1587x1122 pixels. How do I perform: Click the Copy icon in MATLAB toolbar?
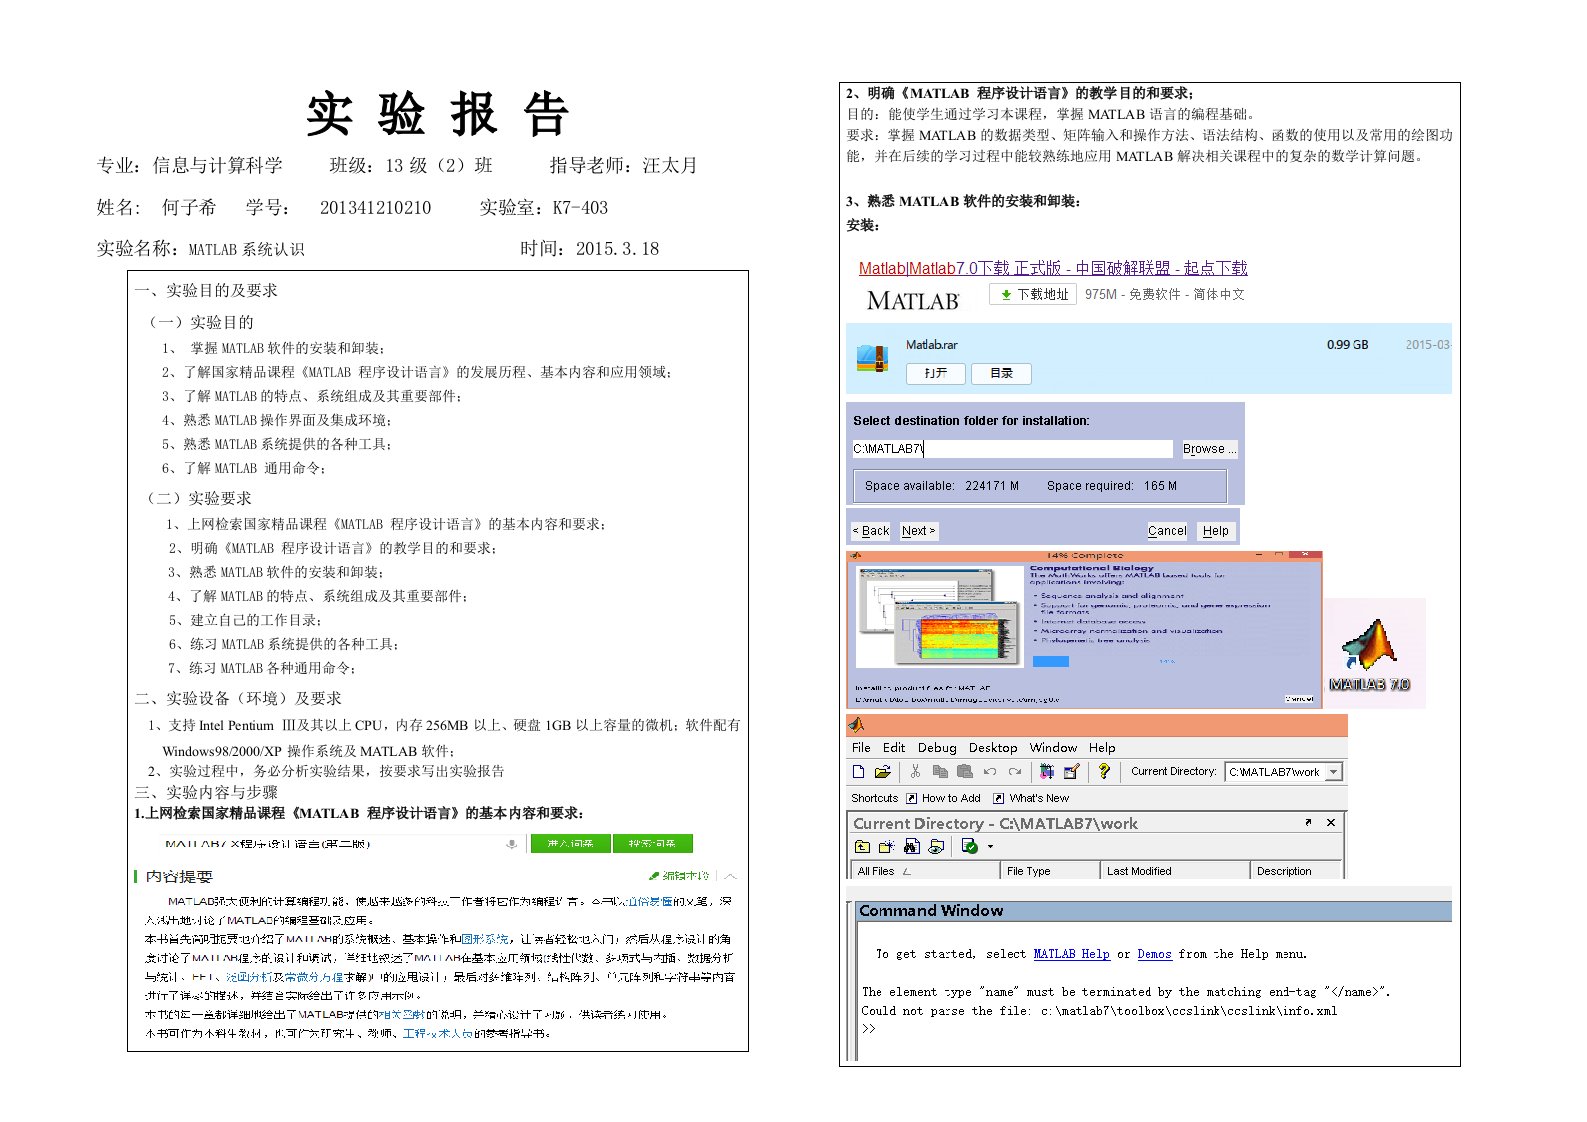(939, 771)
